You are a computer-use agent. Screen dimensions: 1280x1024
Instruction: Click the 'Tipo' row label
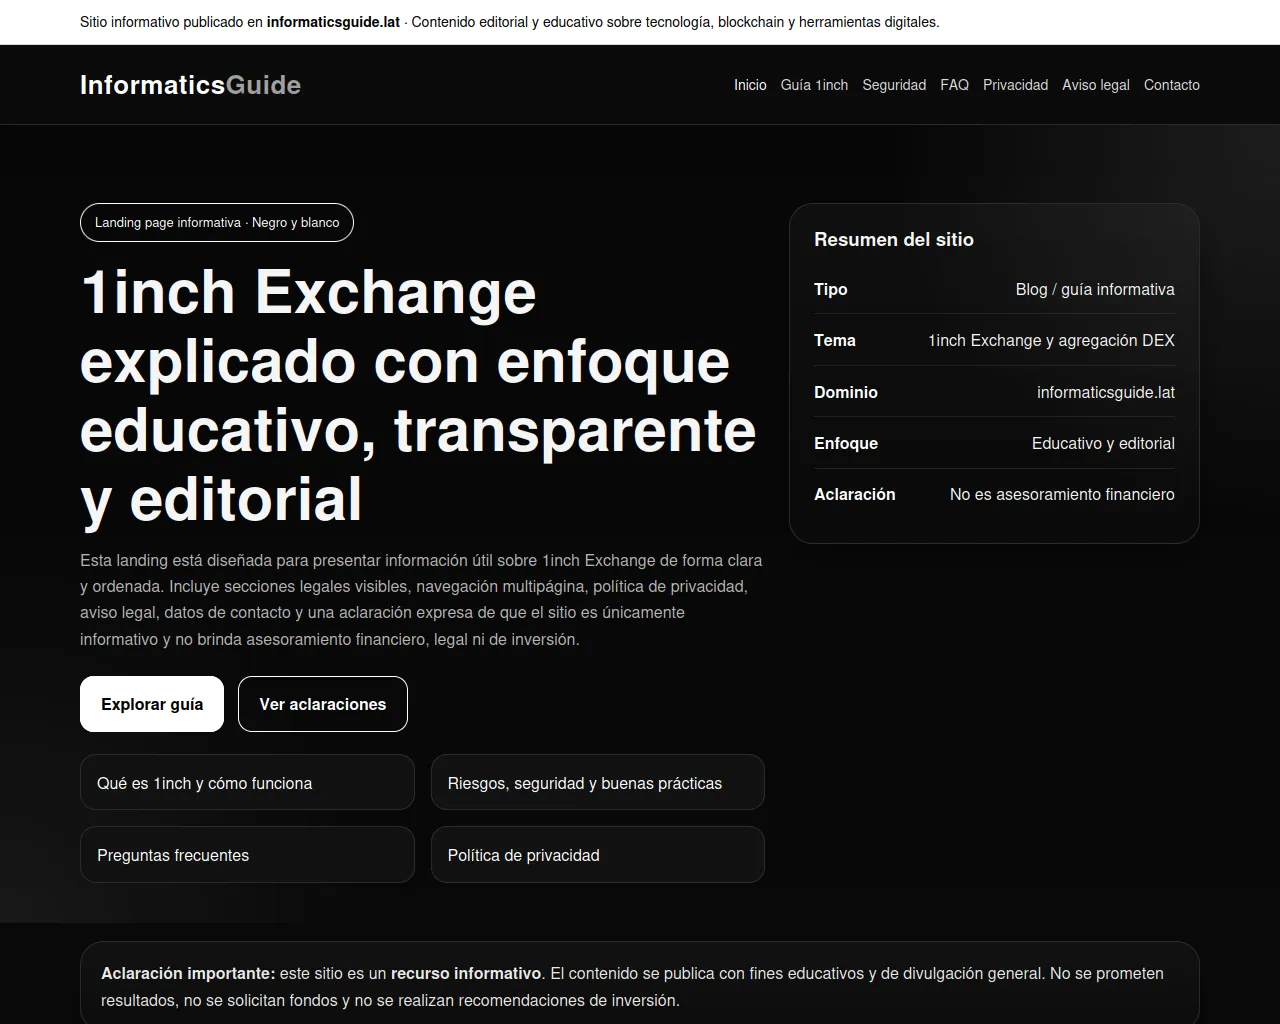(x=831, y=289)
